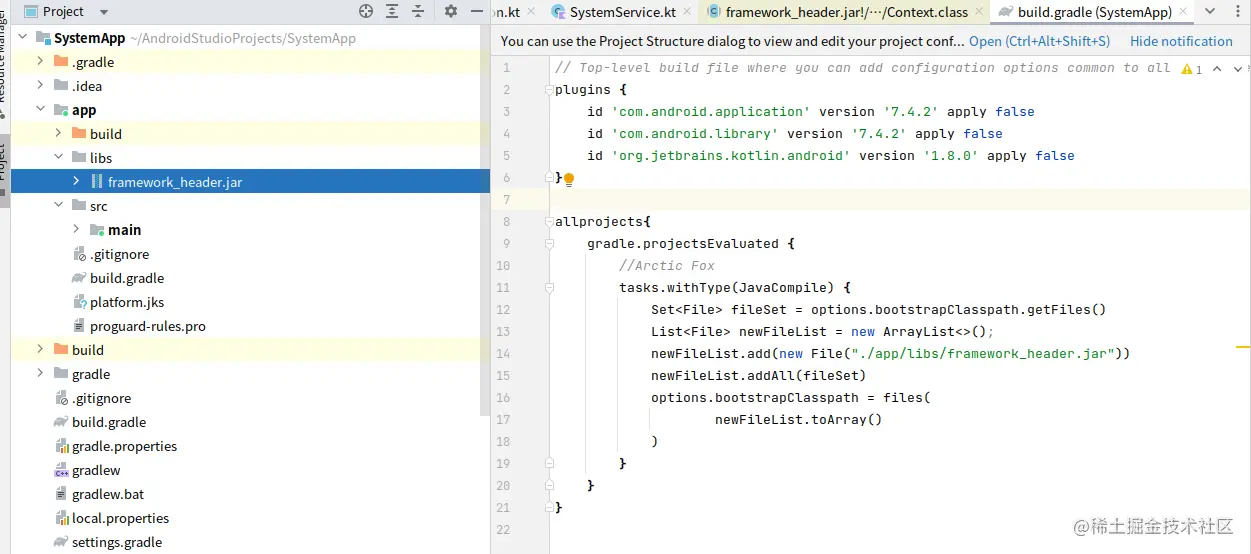1251x554 pixels.
Task: Expand the main source folder
Action: [76, 230]
